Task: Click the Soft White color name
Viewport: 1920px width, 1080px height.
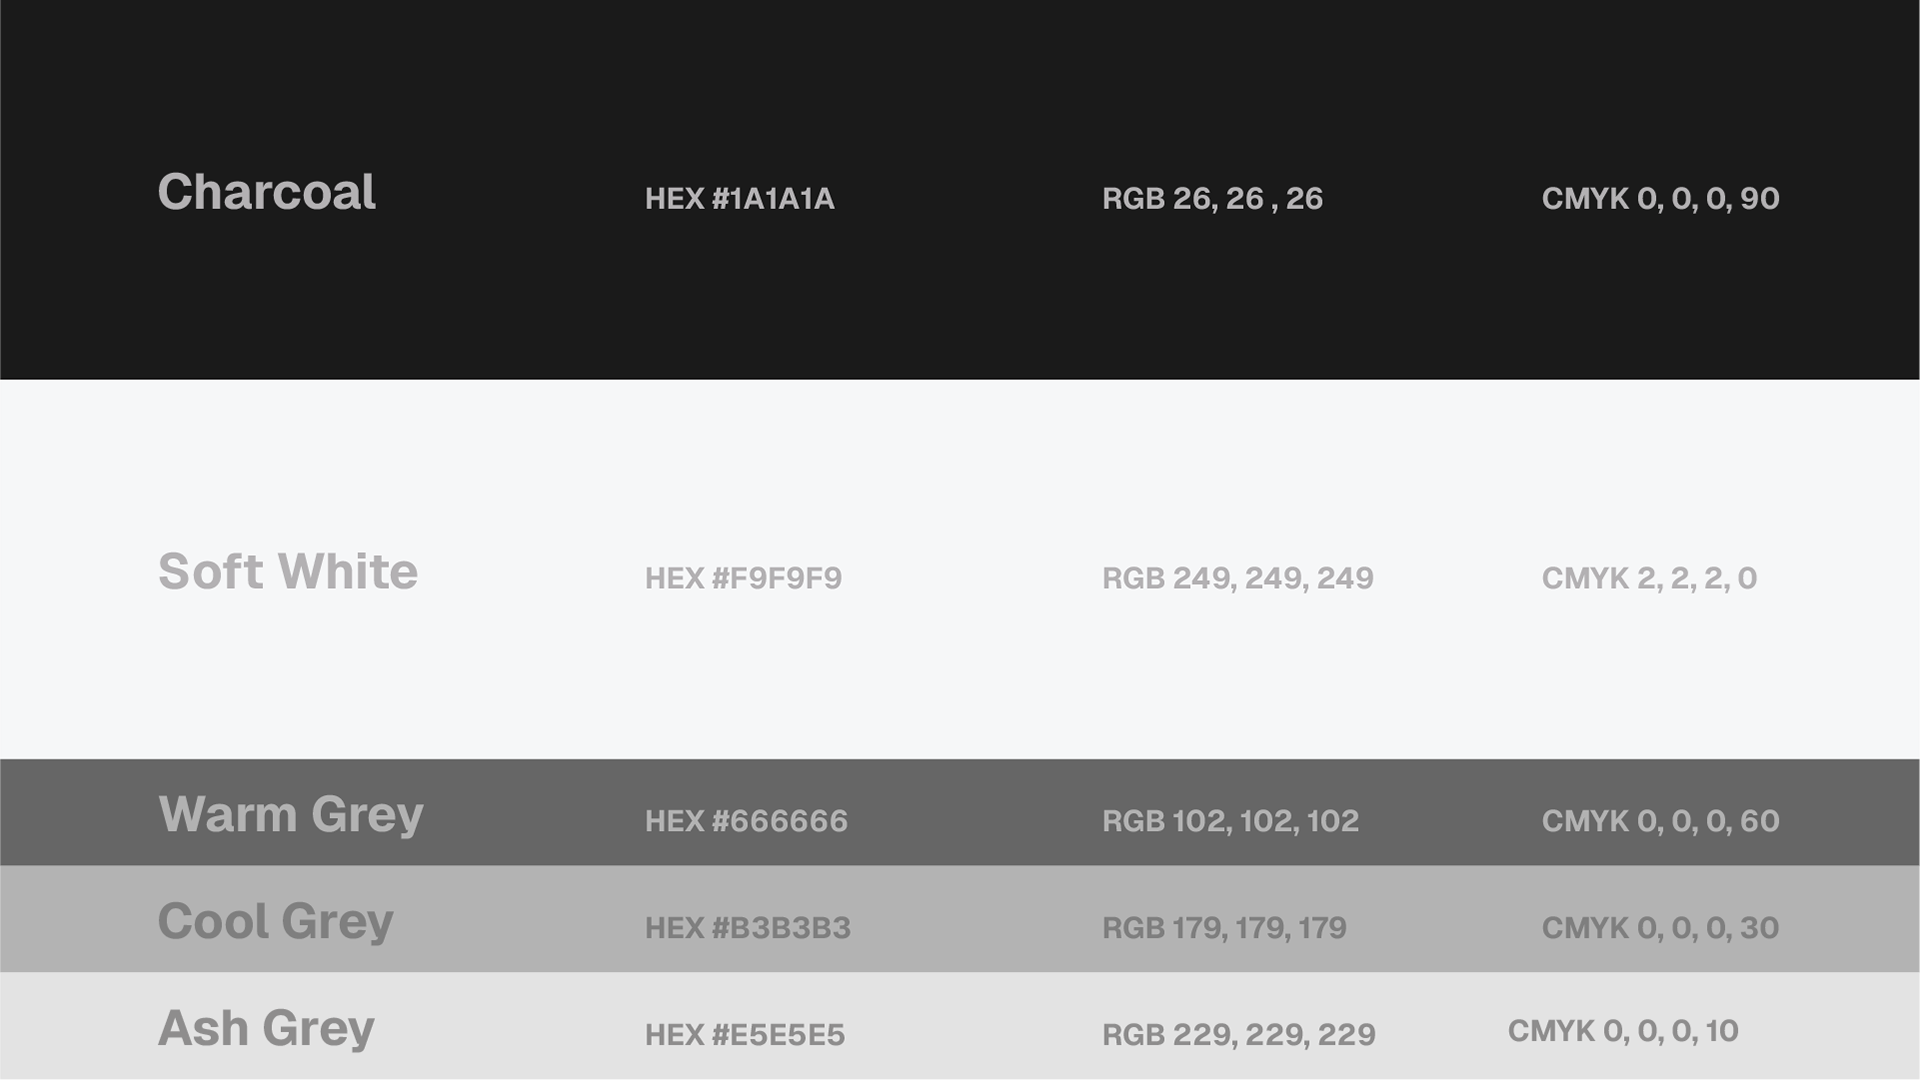Action: click(288, 572)
